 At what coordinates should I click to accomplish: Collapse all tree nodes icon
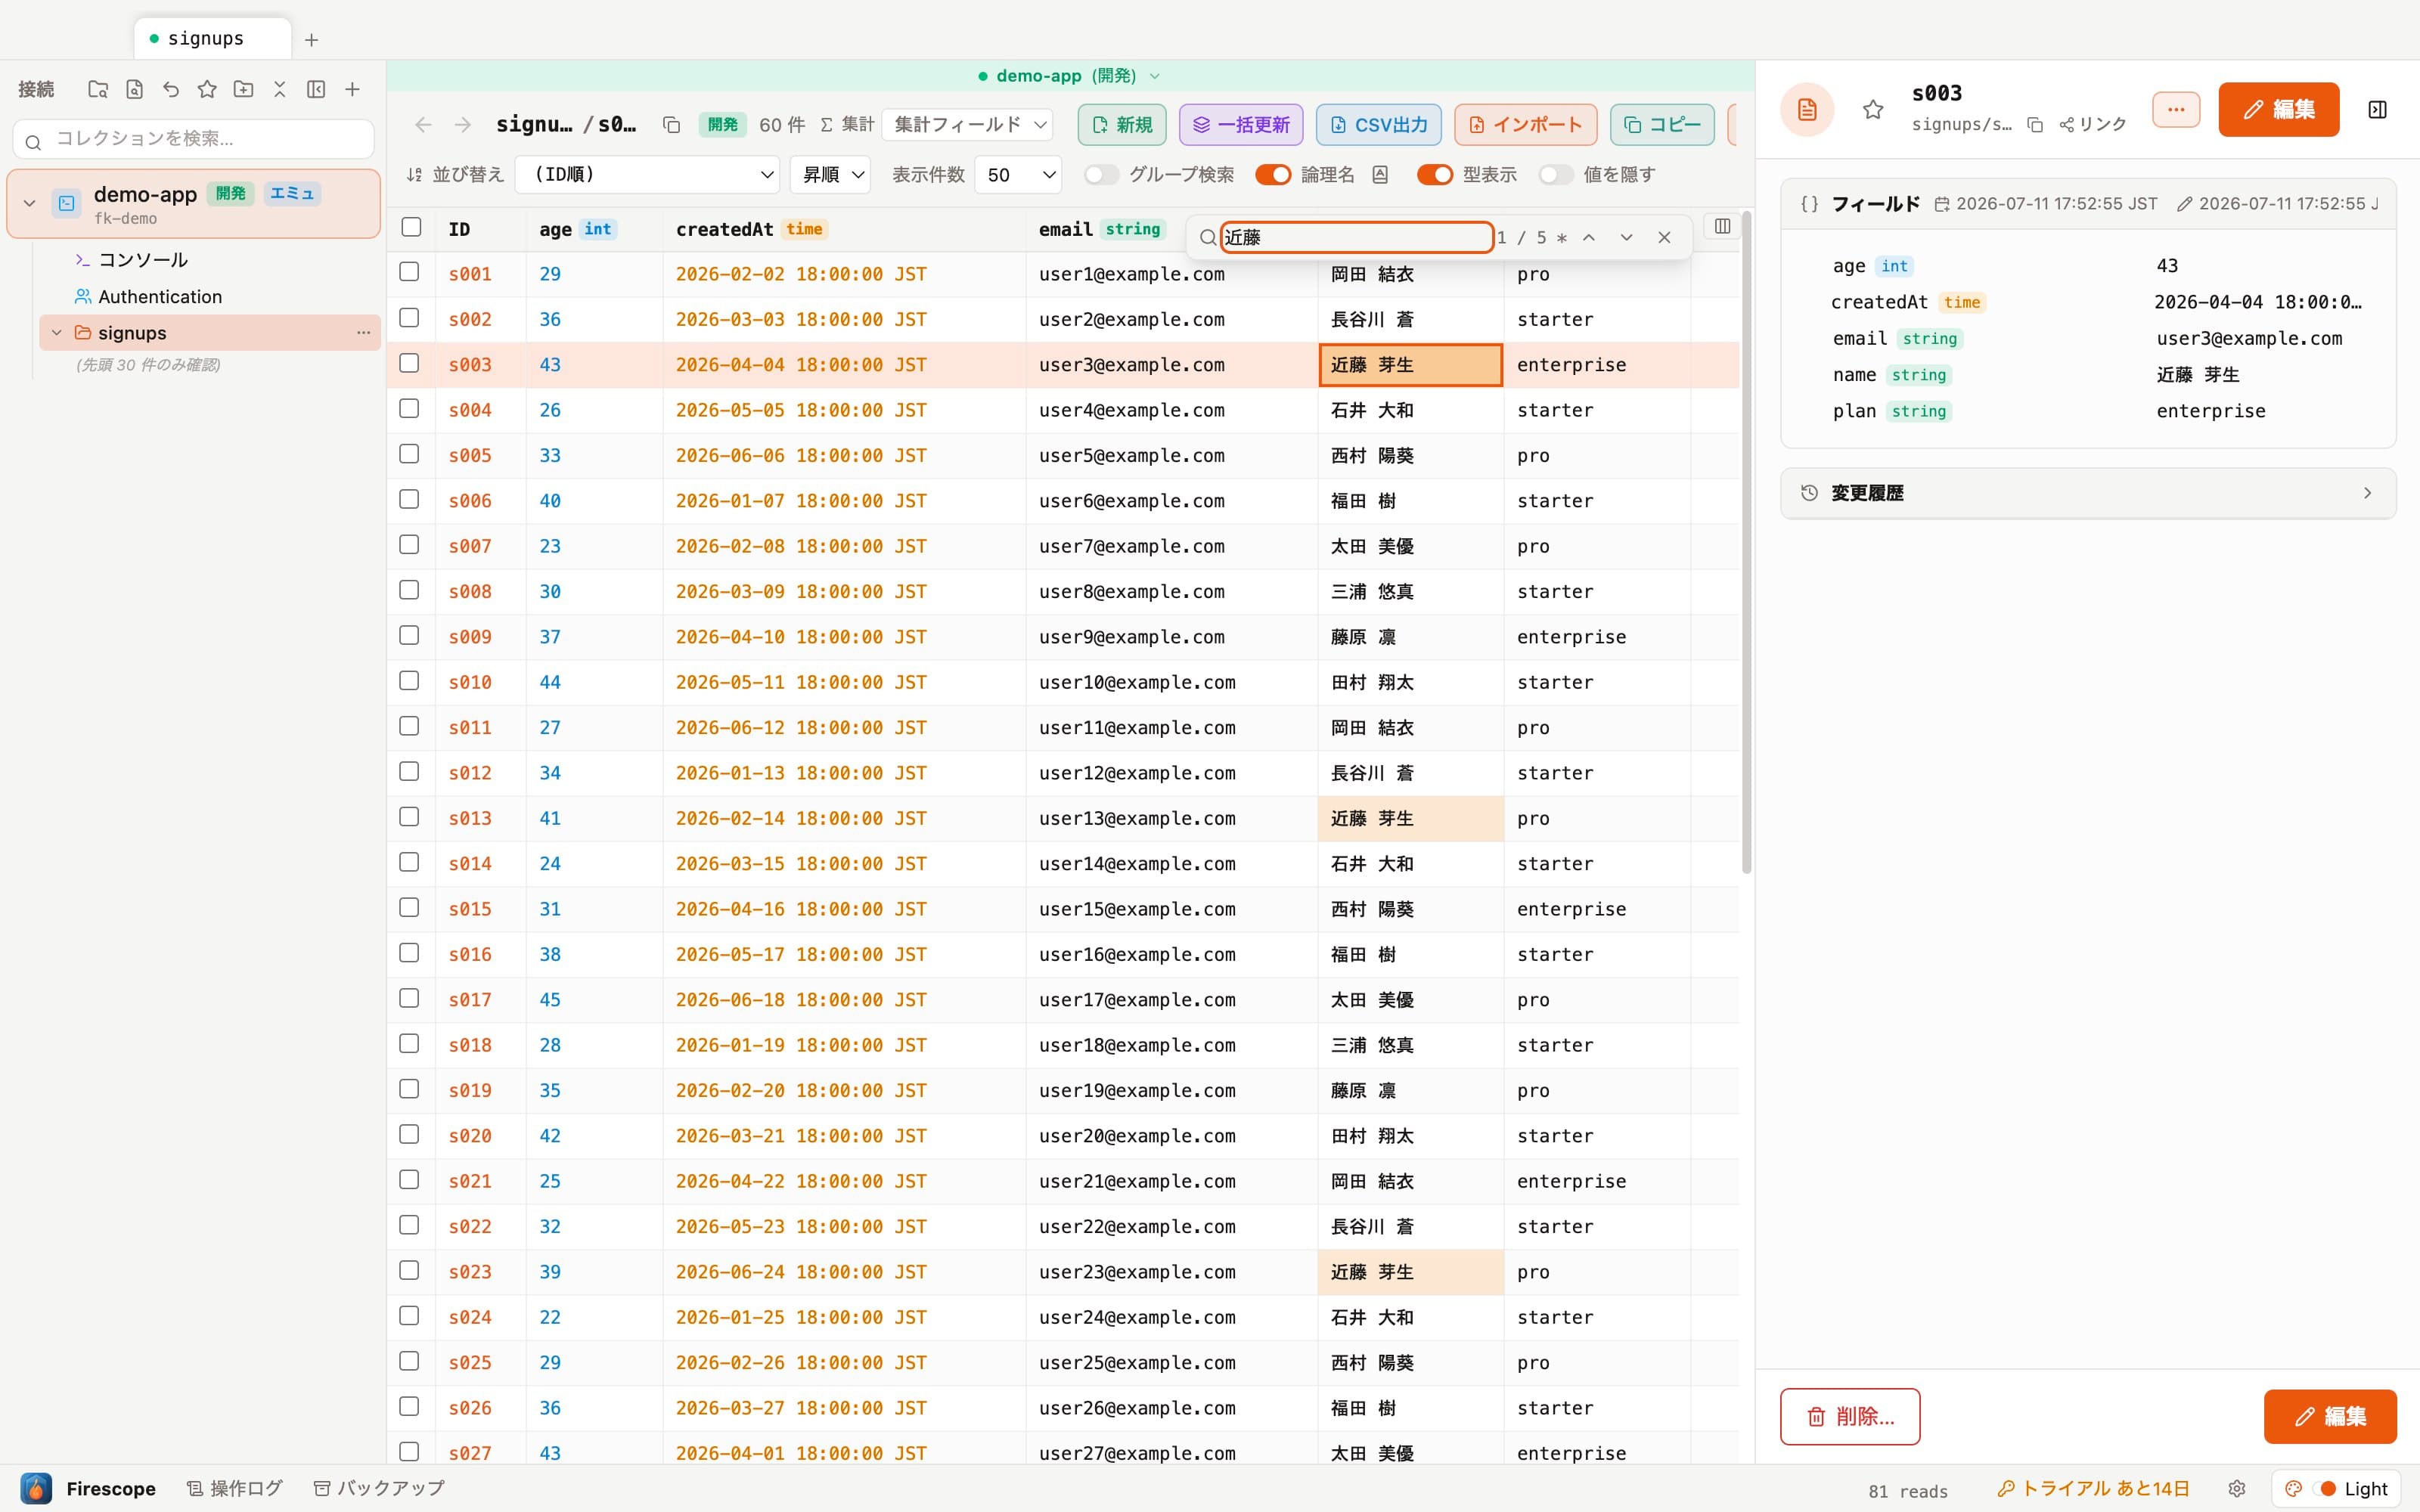coord(280,89)
